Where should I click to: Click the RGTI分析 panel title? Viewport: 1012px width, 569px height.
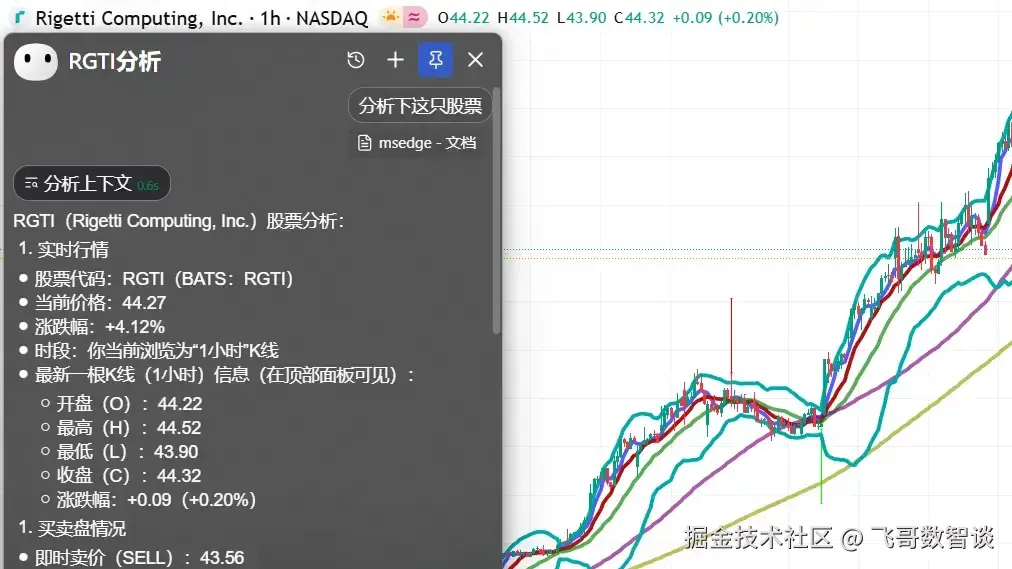[x=114, y=62]
